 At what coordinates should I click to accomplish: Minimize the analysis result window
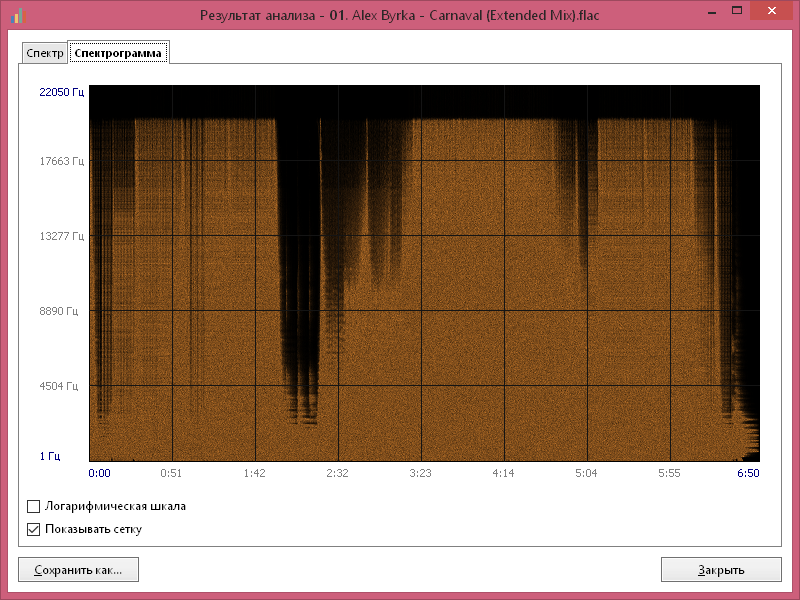712,11
